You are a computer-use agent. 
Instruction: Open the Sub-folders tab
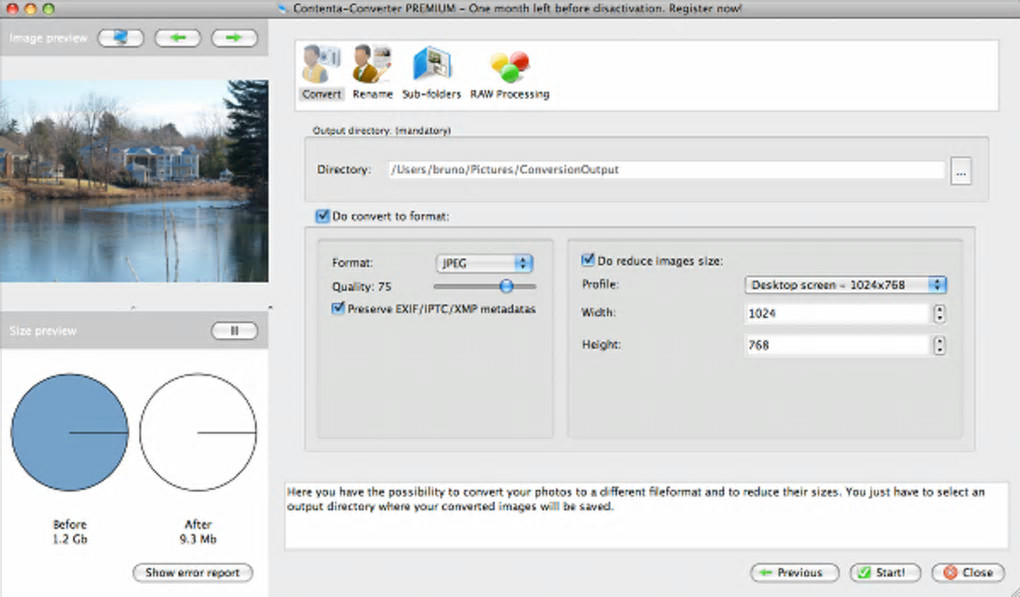click(431, 72)
